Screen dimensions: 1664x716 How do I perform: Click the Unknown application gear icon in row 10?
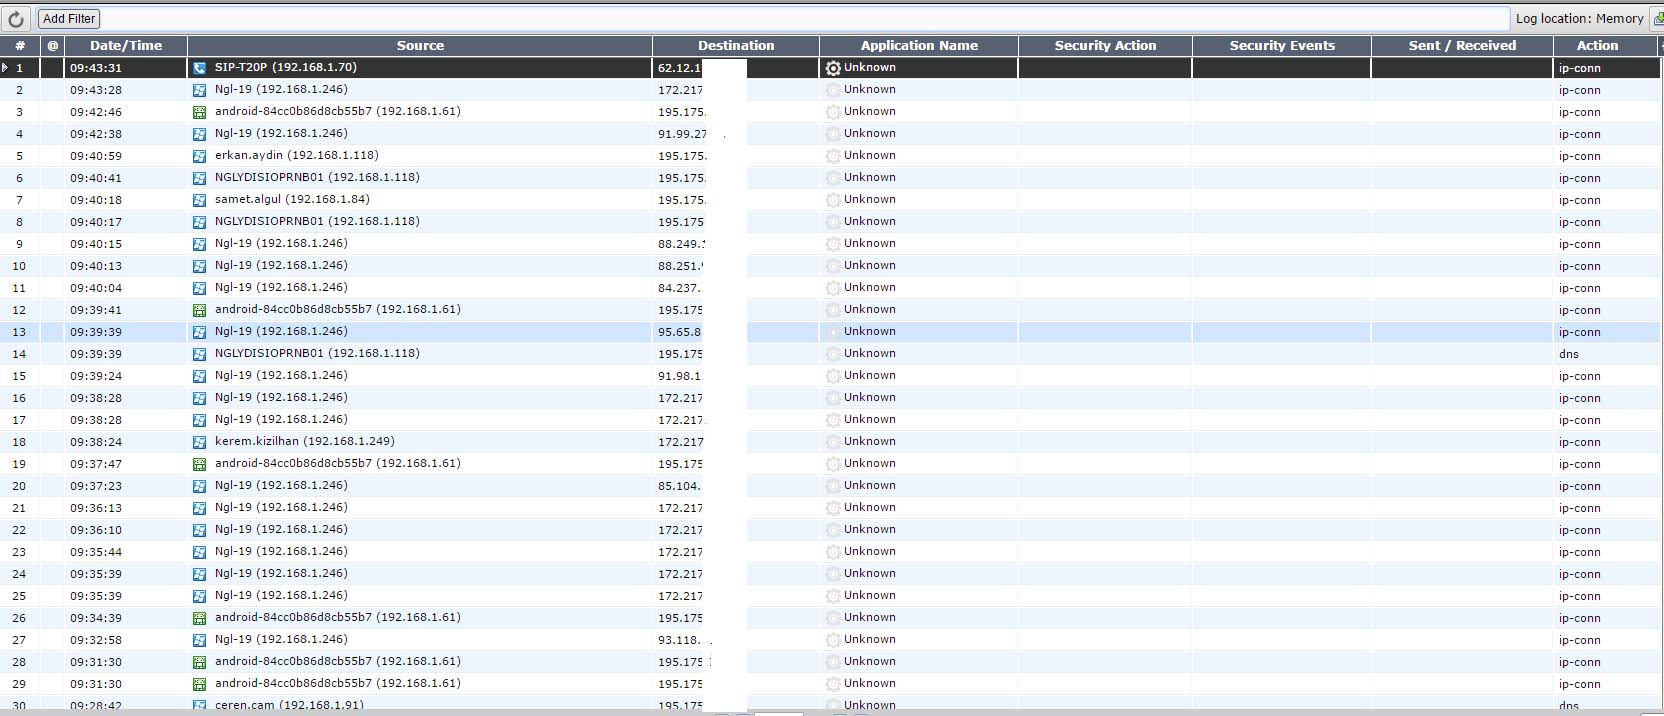[833, 266]
